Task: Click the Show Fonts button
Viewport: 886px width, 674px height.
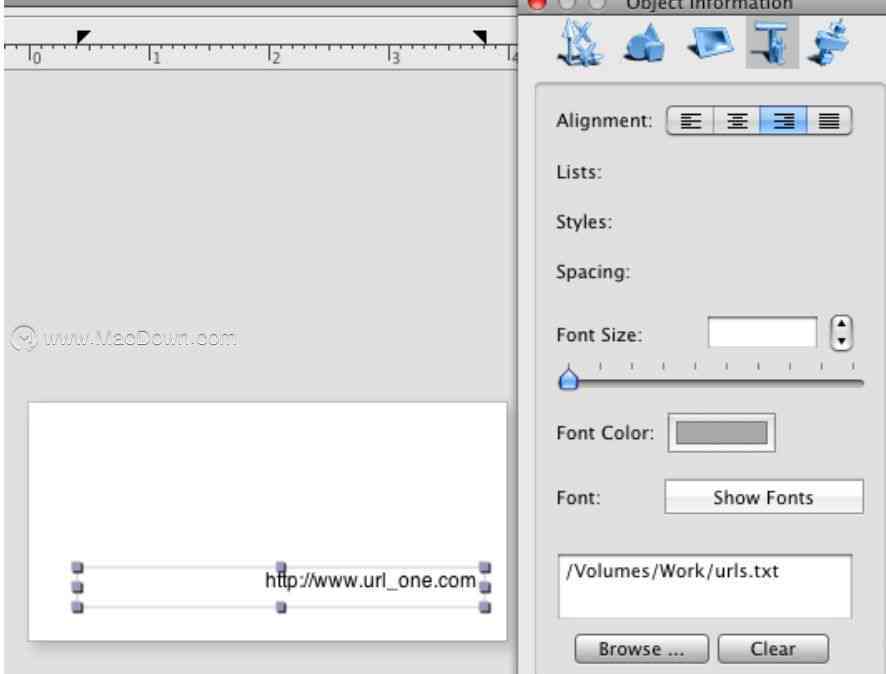Action: pyautogui.click(x=764, y=497)
